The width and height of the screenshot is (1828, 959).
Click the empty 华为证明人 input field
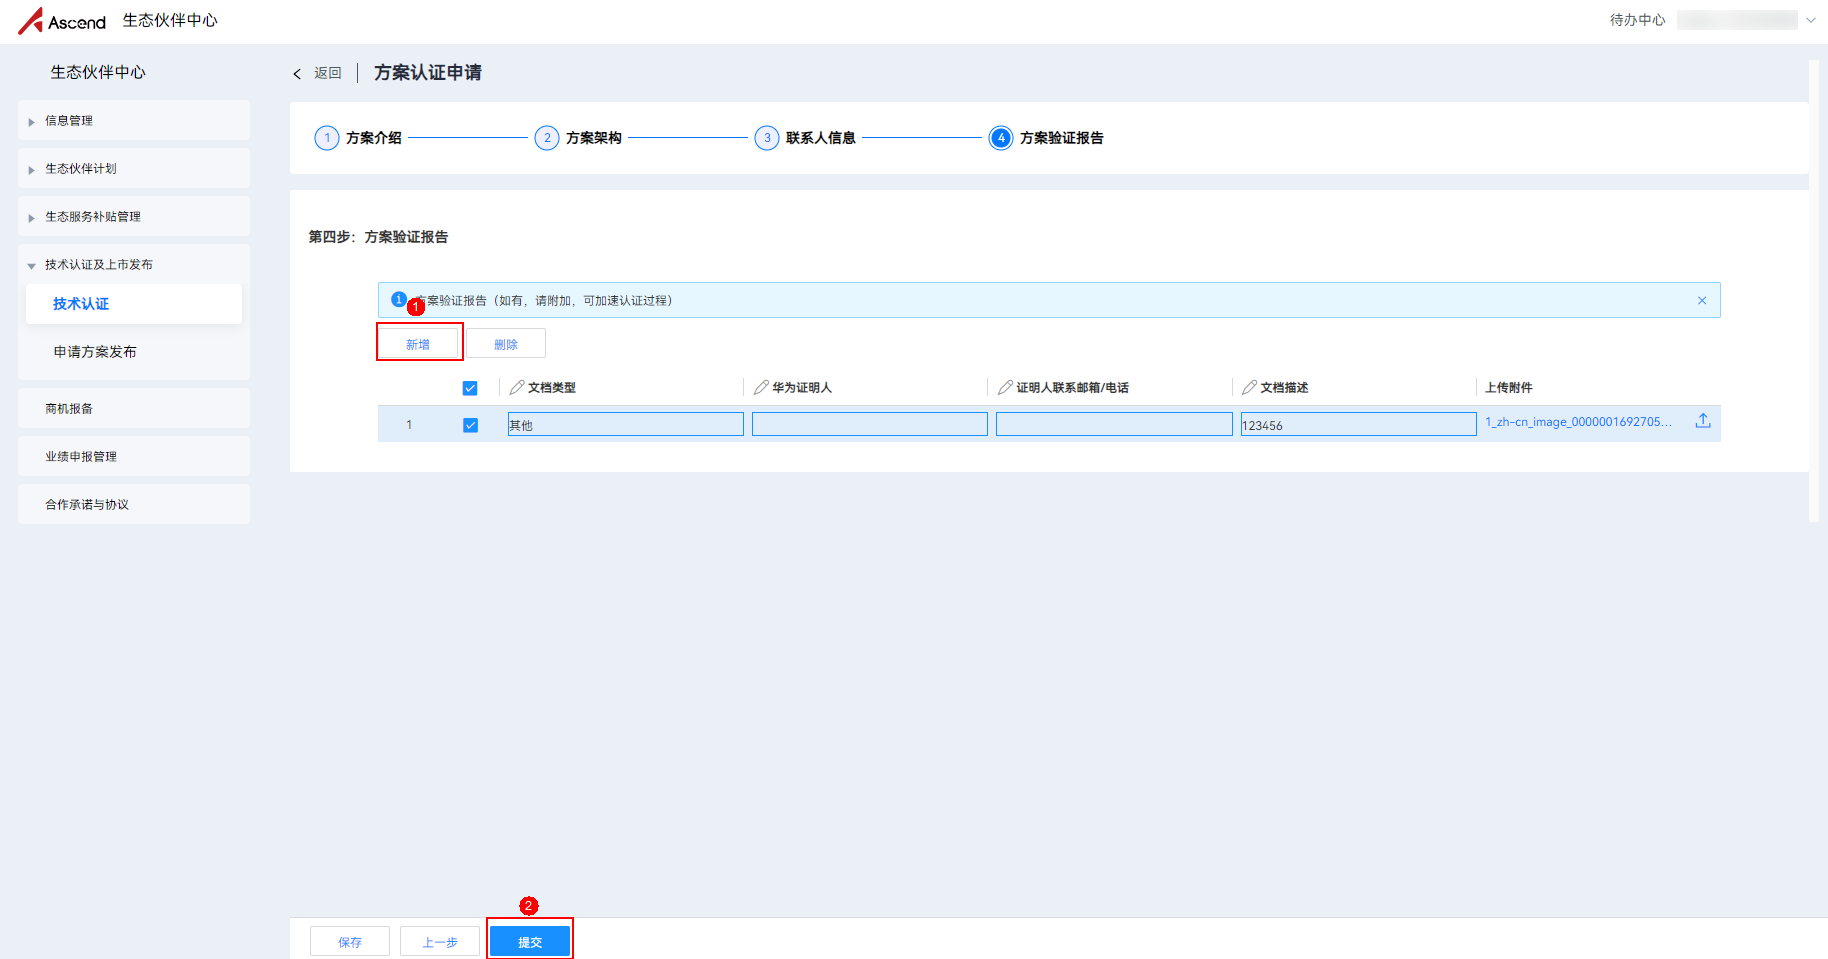870,425
